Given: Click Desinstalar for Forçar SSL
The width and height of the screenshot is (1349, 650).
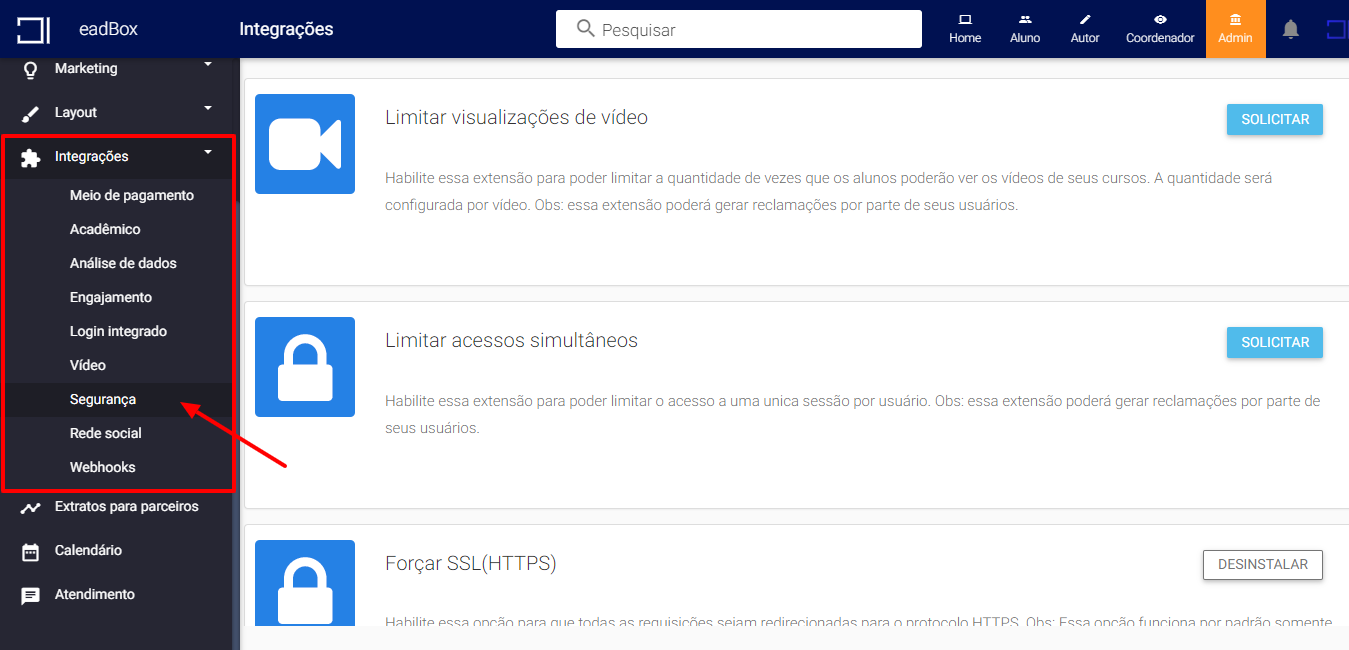Looking at the screenshot, I should point(1263,564).
